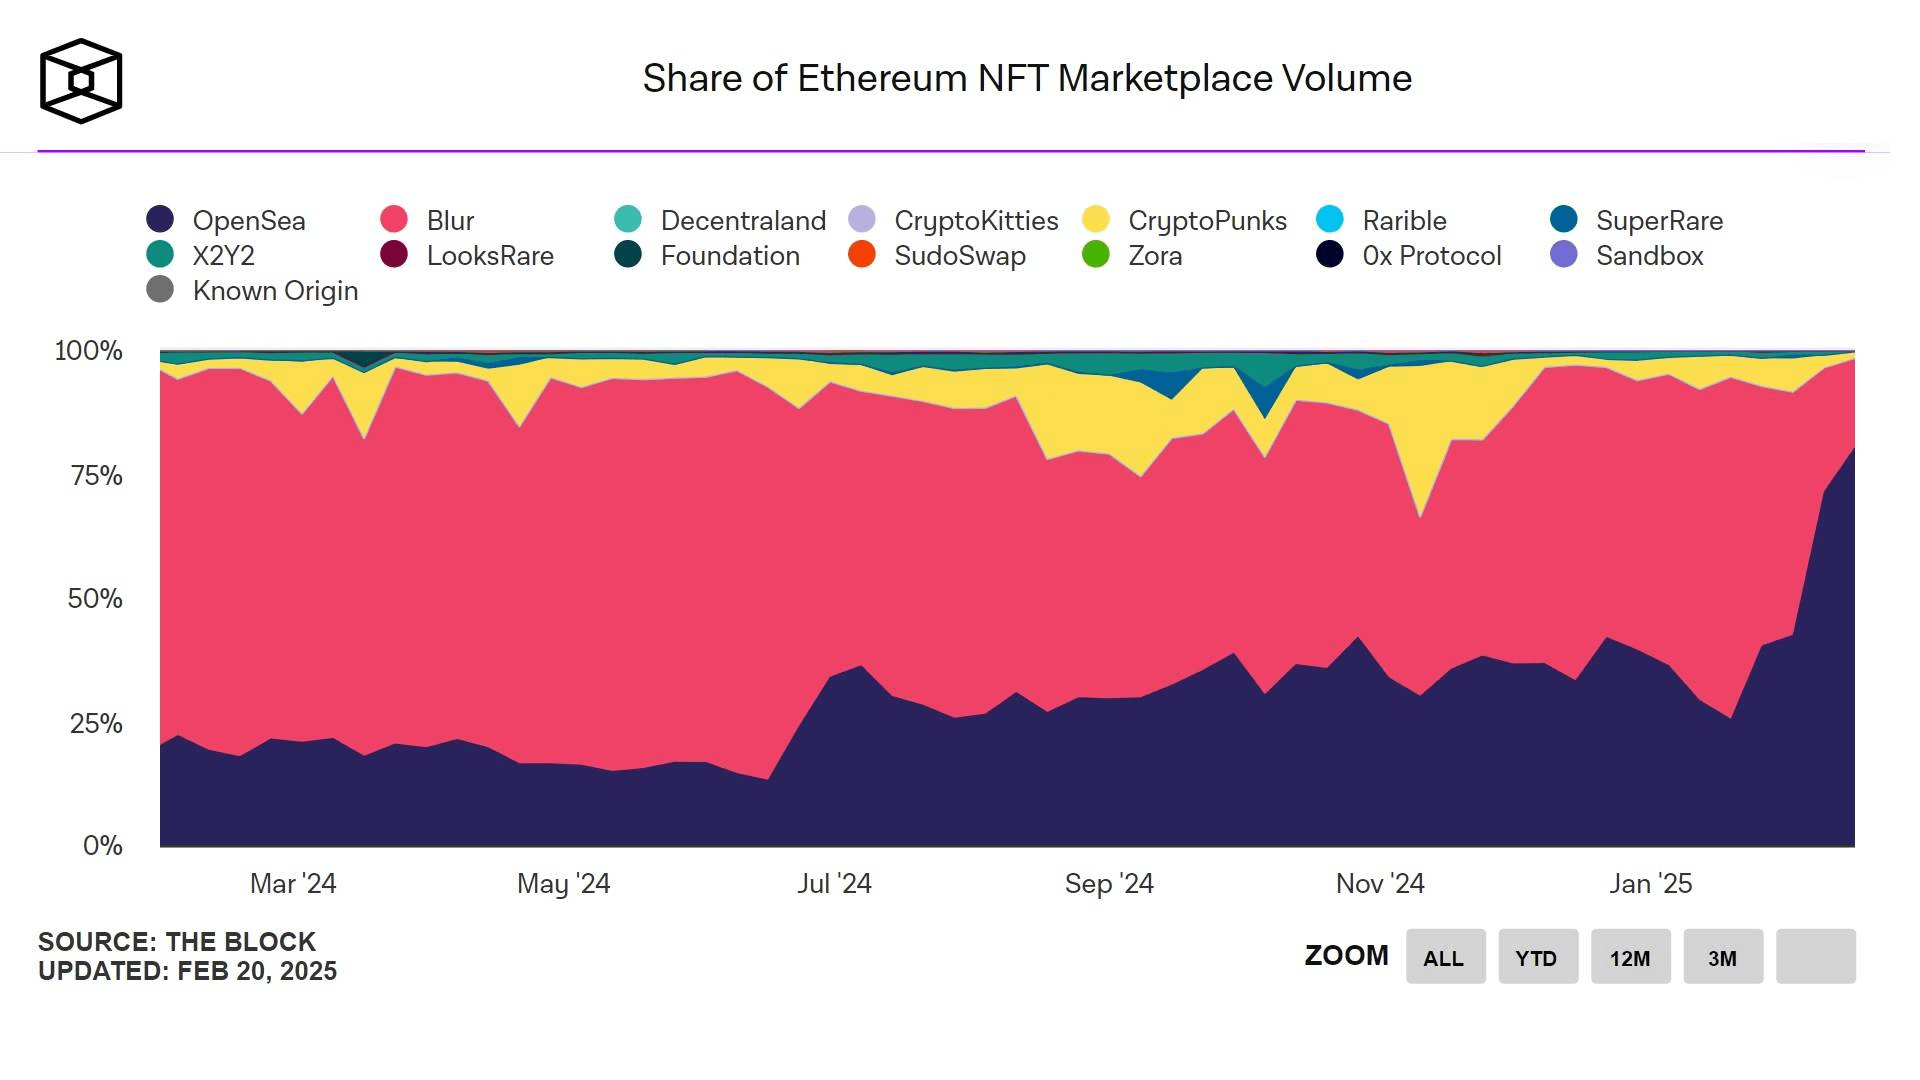Click the 0x Protocol legend label

[1431, 256]
